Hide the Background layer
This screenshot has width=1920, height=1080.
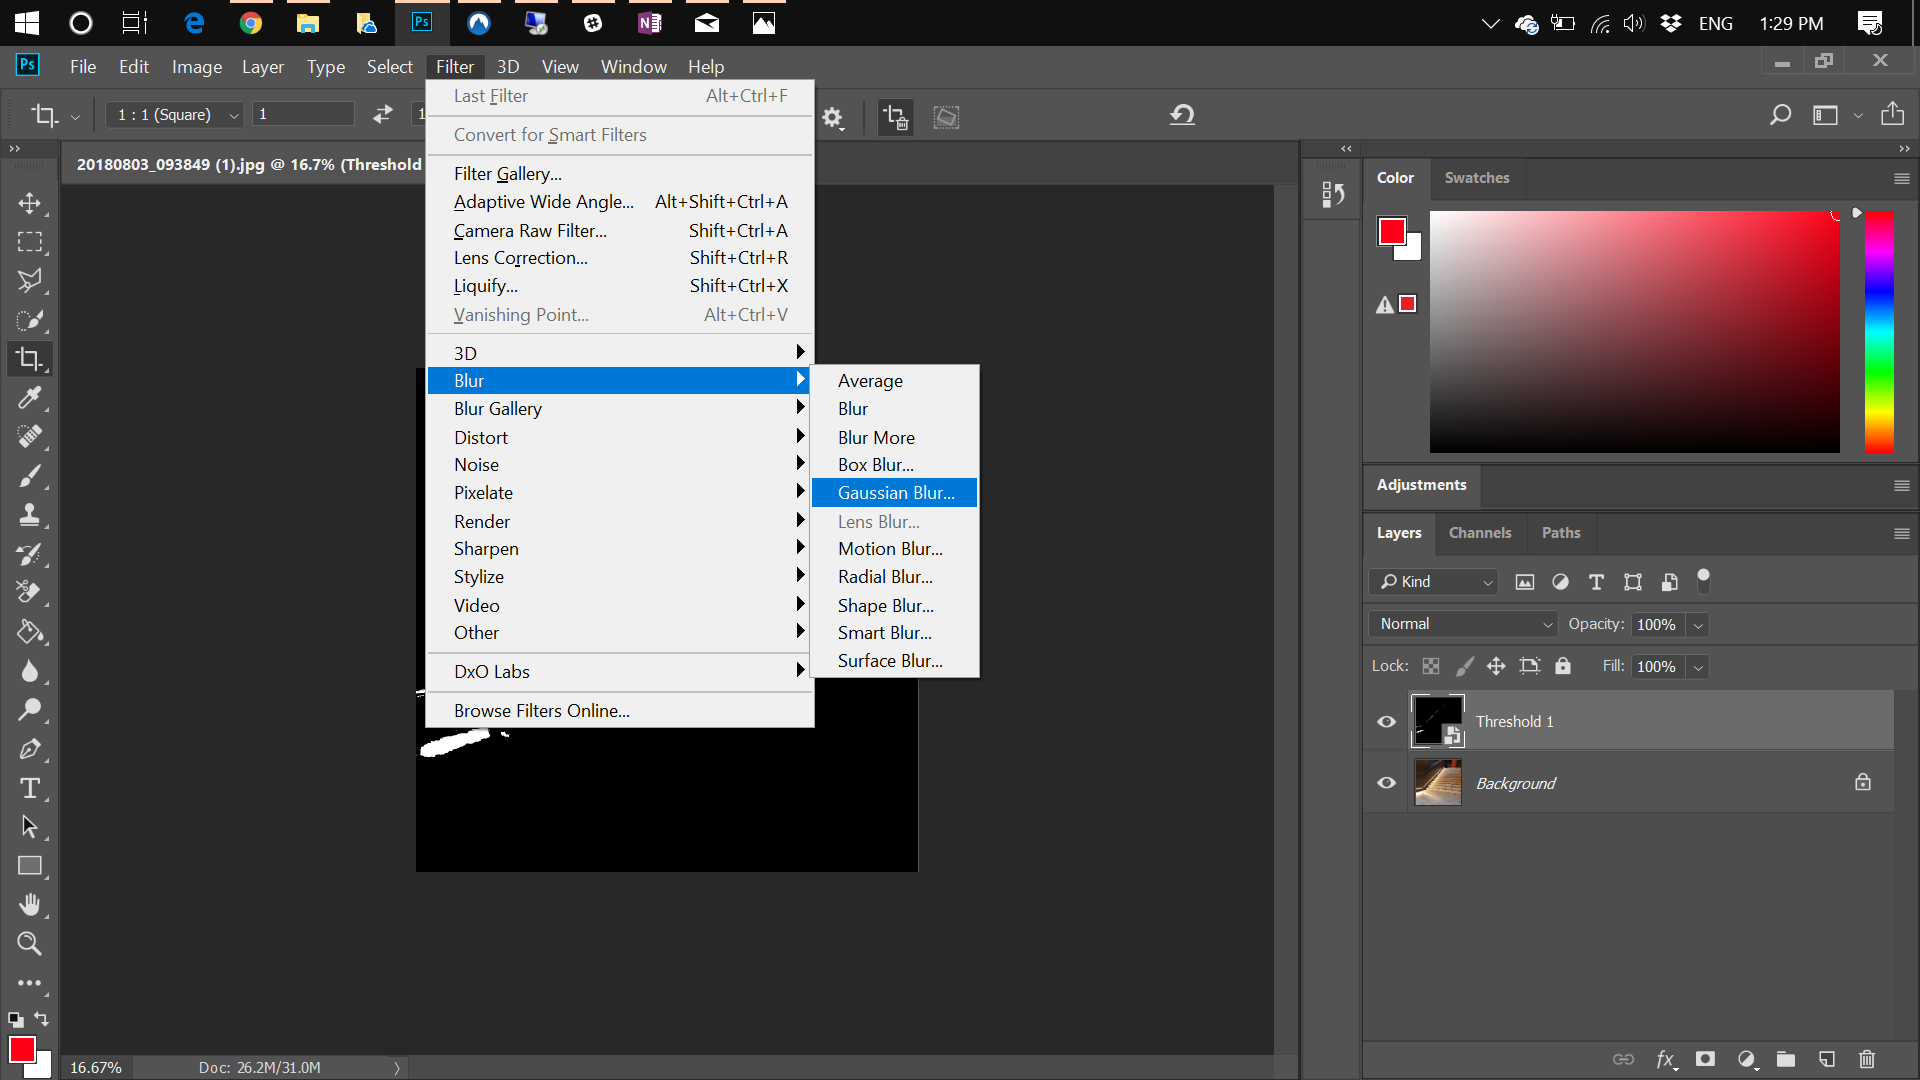[x=1386, y=783]
